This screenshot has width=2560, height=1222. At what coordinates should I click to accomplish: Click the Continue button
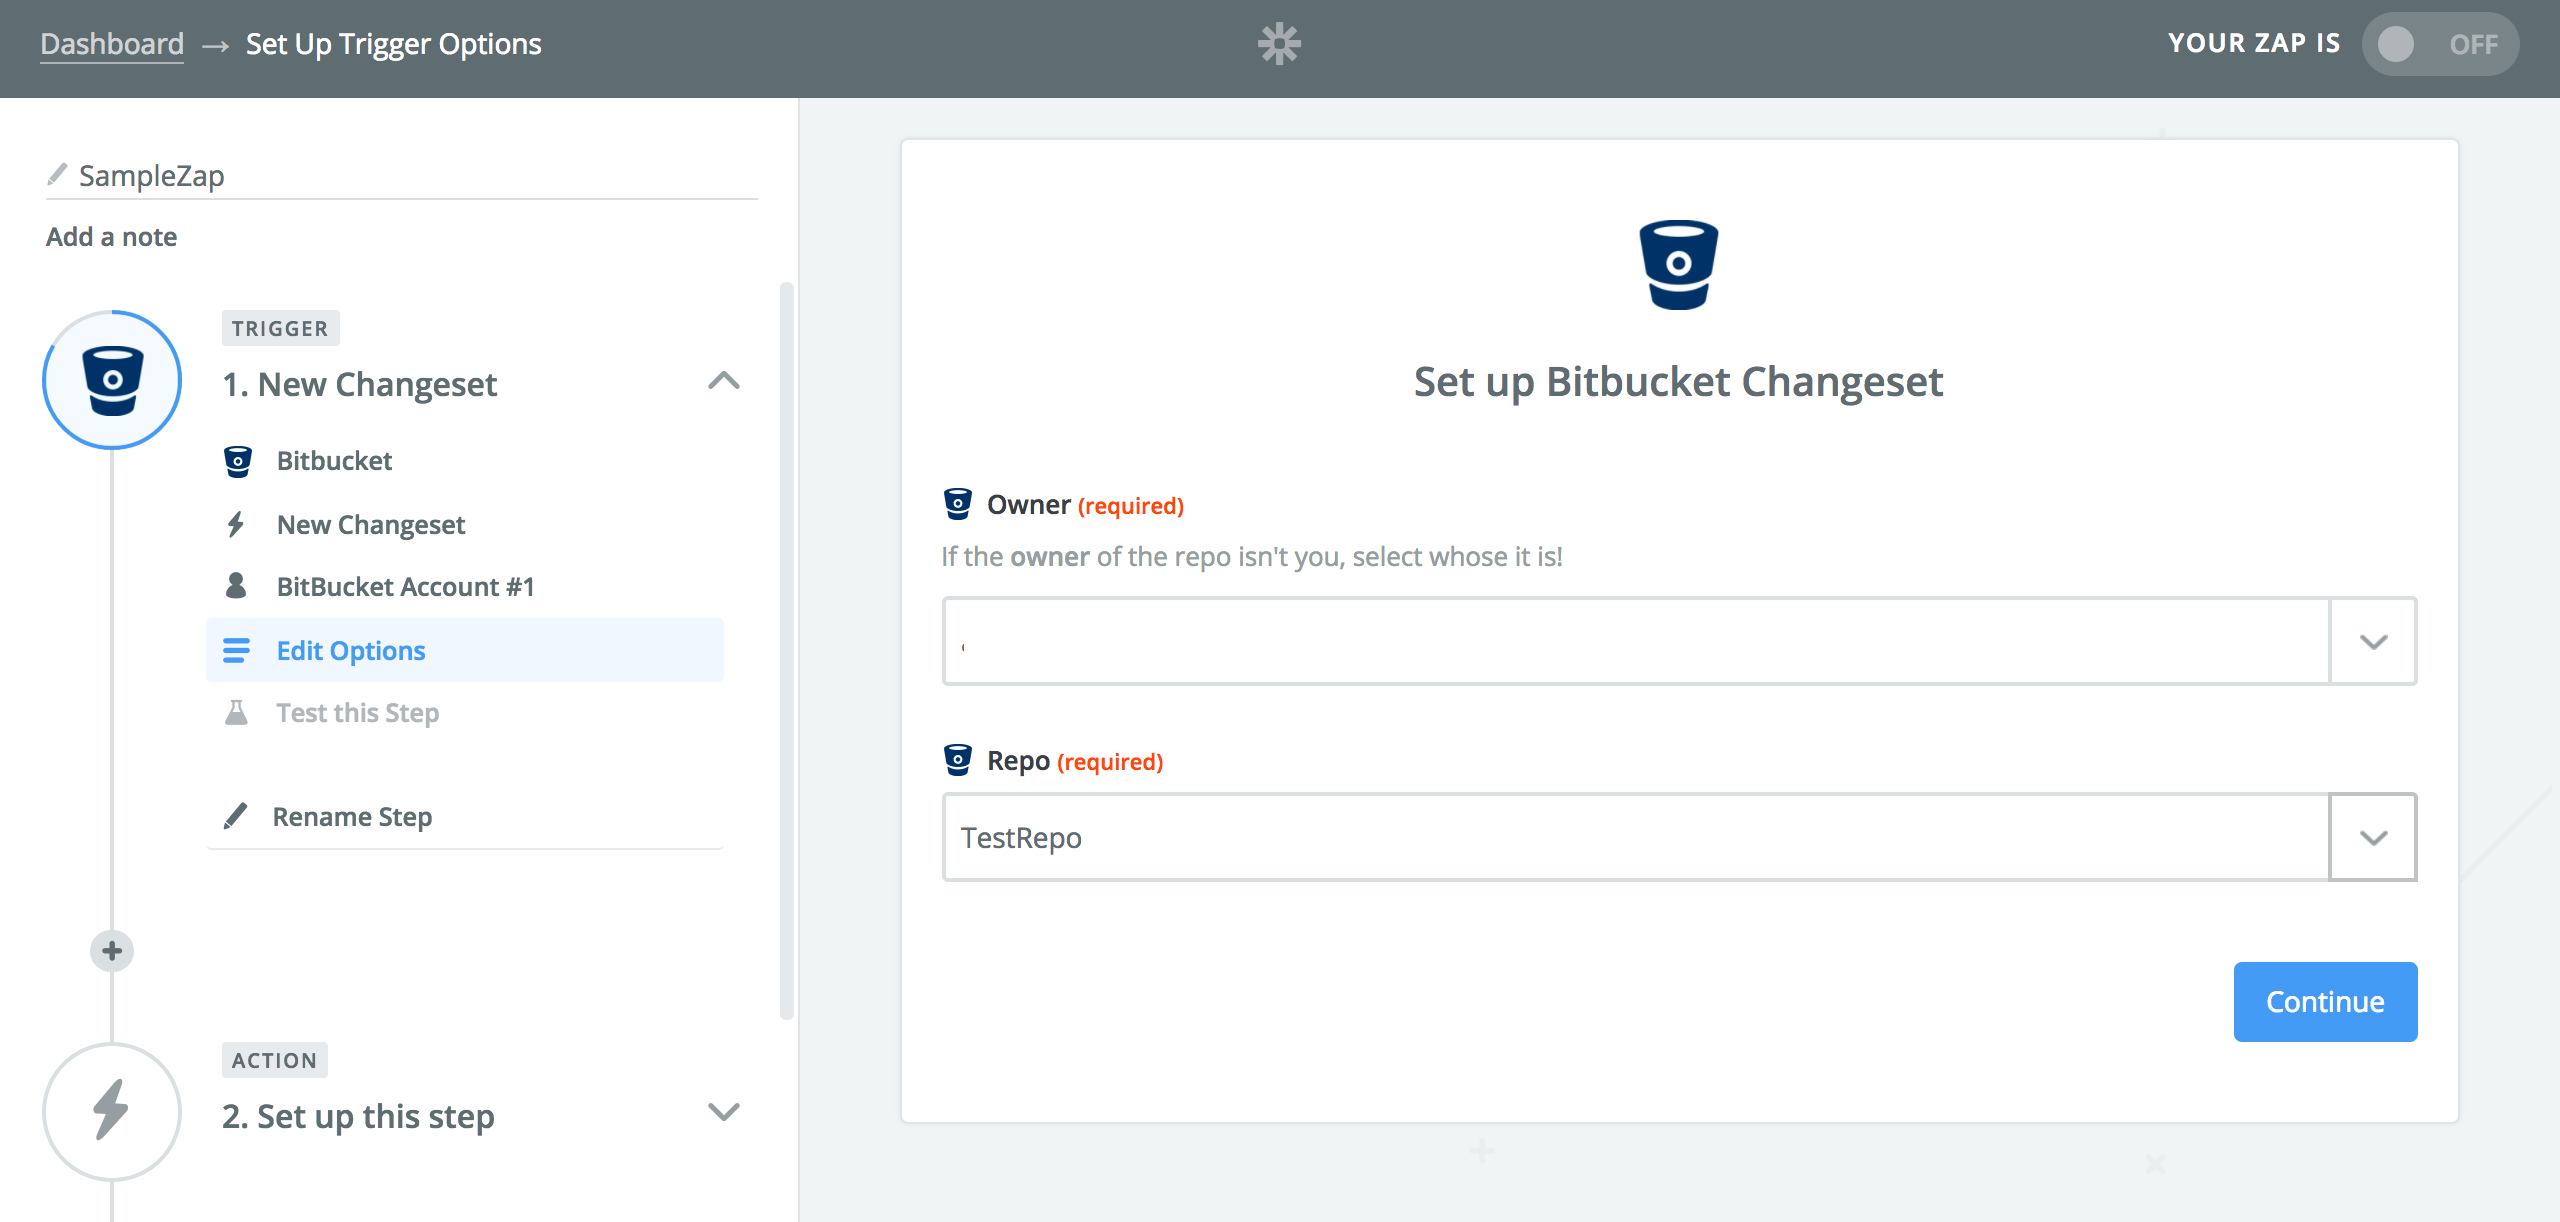pos(2325,1001)
